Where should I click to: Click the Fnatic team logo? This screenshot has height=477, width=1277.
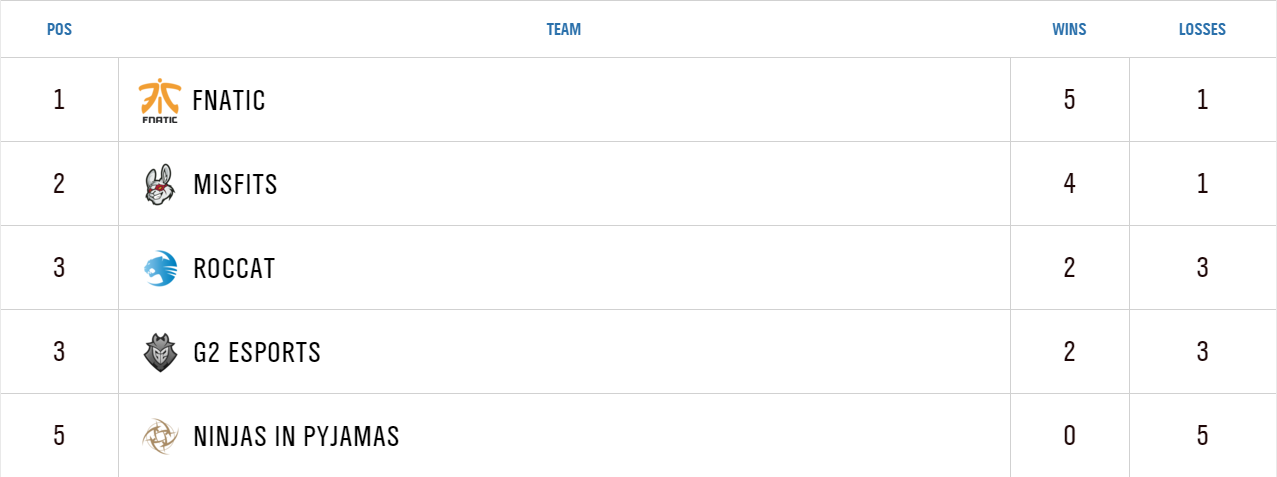pyautogui.click(x=159, y=101)
